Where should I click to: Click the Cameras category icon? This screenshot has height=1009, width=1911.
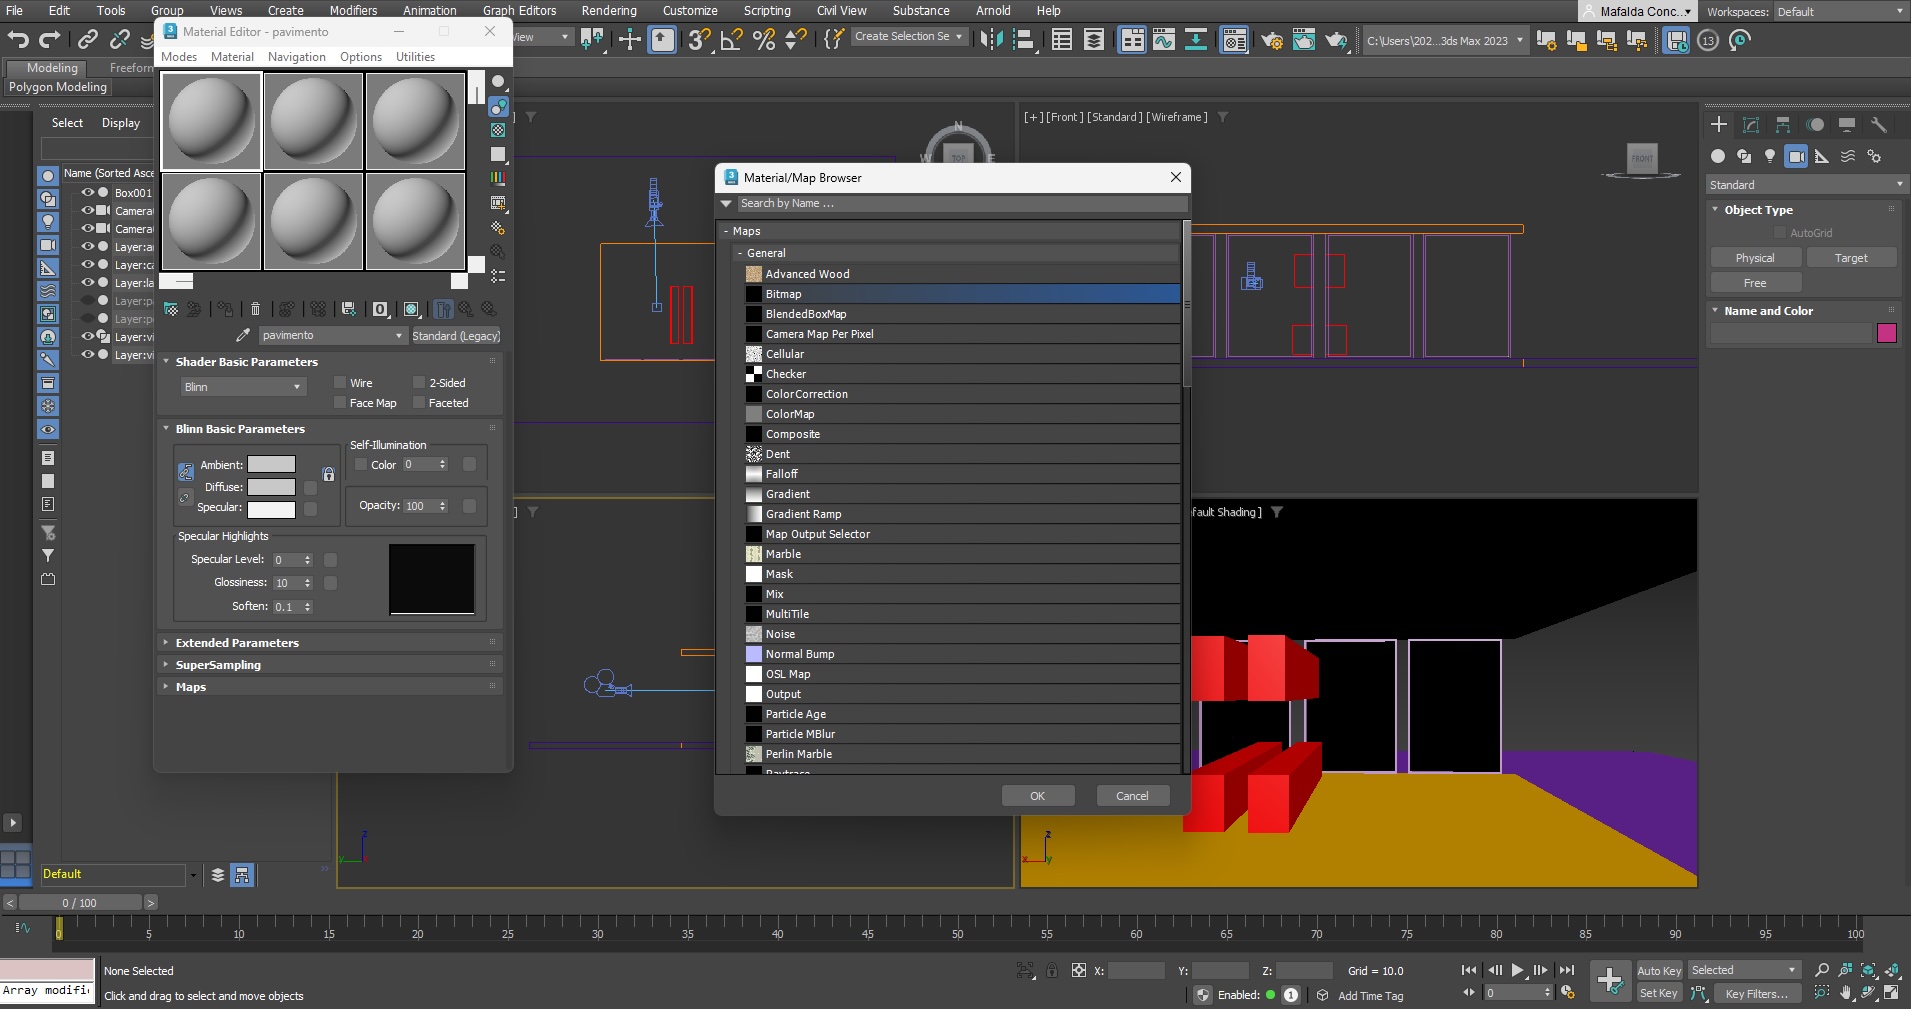click(x=1796, y=157)
